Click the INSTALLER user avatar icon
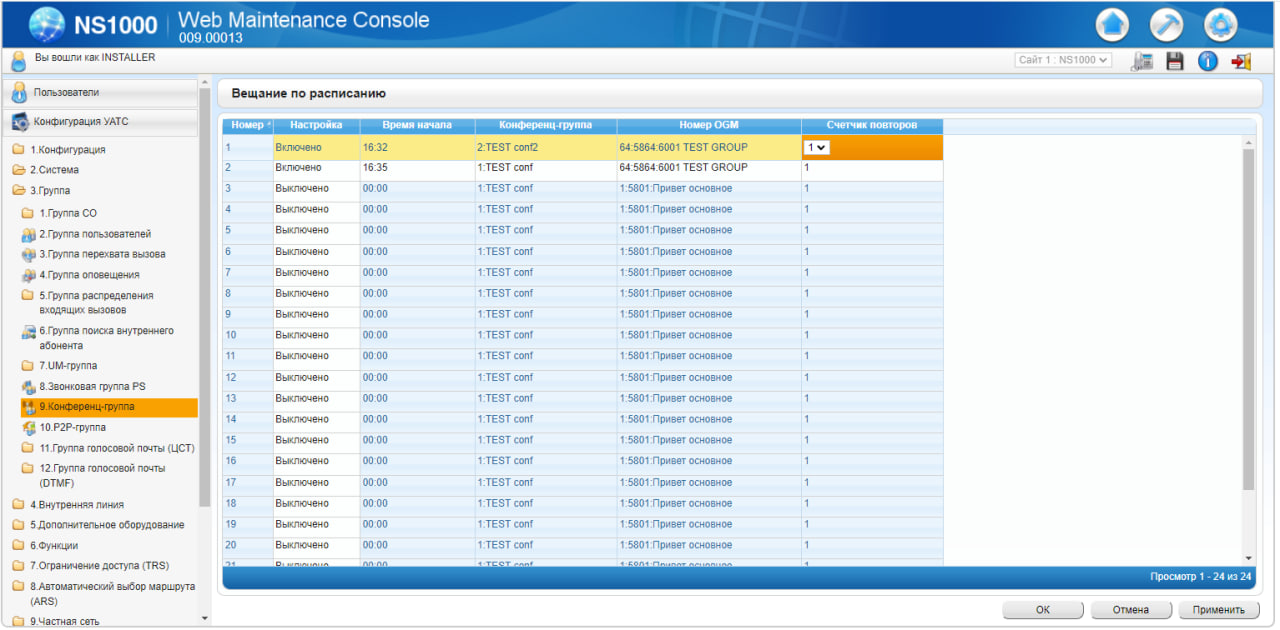 [x=18, y=60]
